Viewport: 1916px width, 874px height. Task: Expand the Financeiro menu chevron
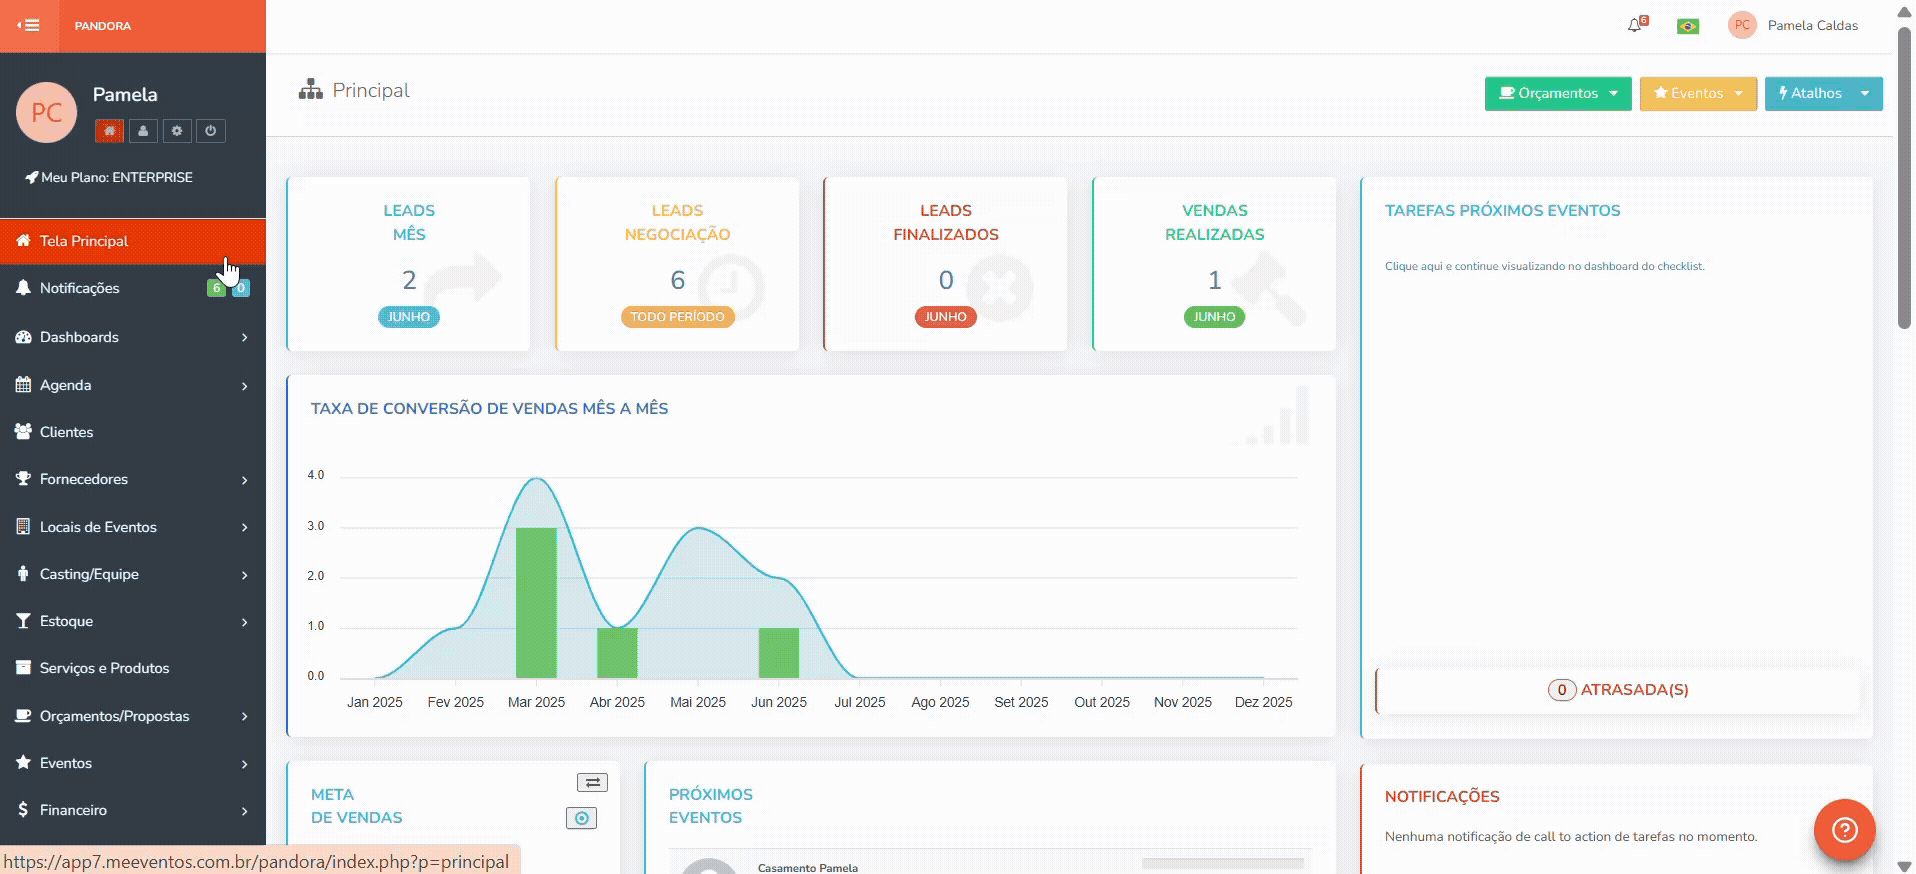[244, 811]
